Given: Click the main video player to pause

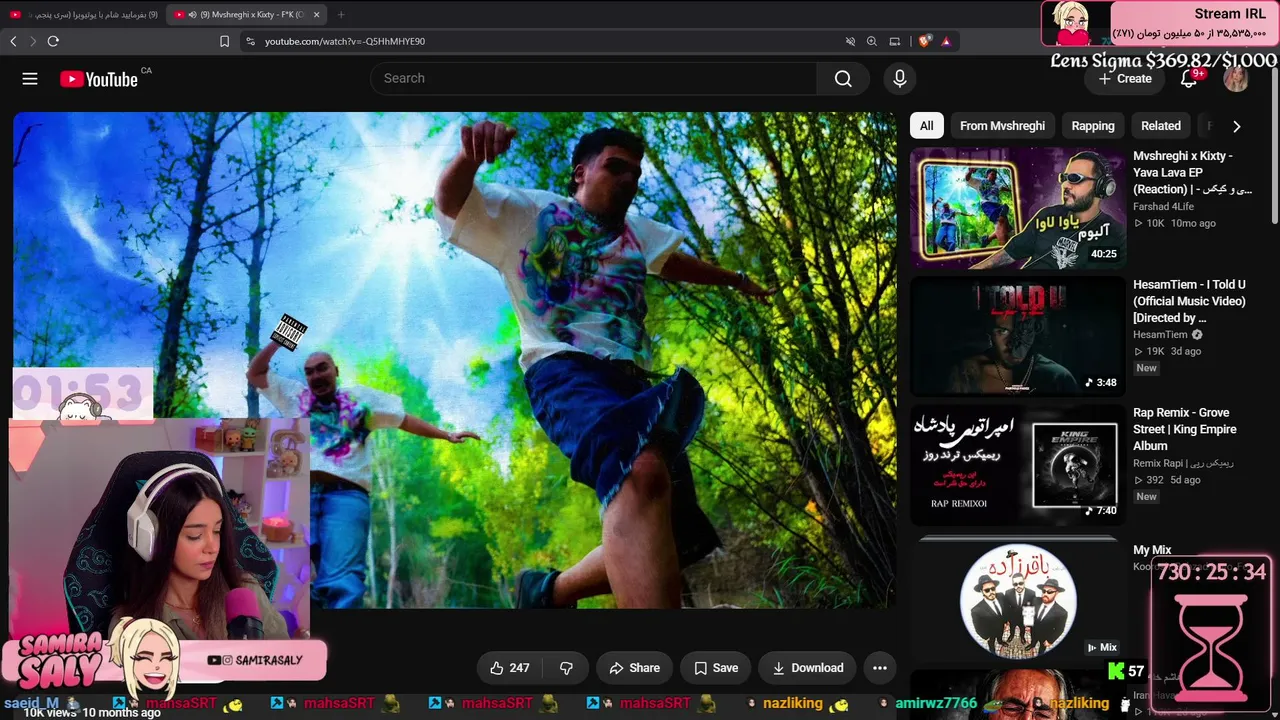Looking at the screenshot, I should click(455, 360).
